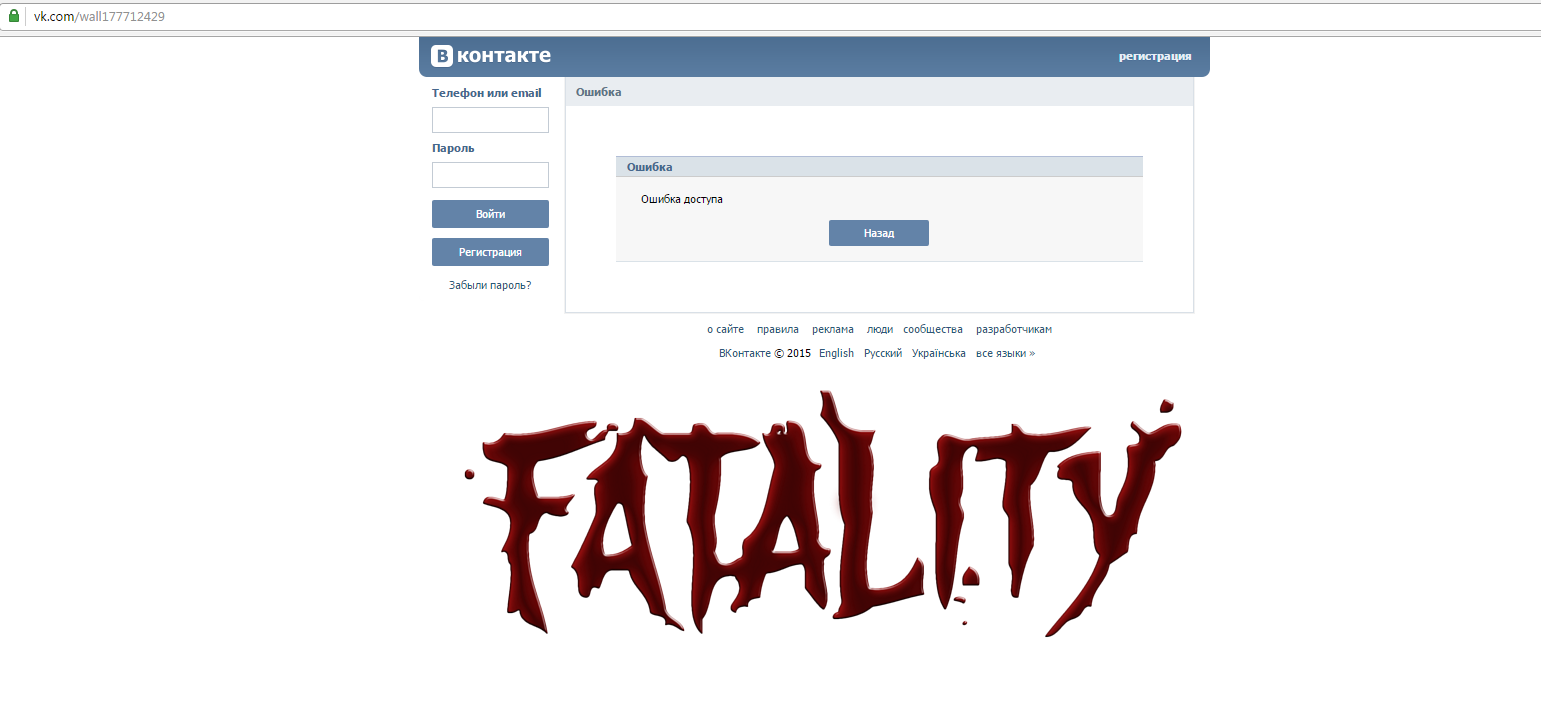Click the vk.com address bar URL
Viewport: 1541px width, 708px height.
[x=99, y=17]
